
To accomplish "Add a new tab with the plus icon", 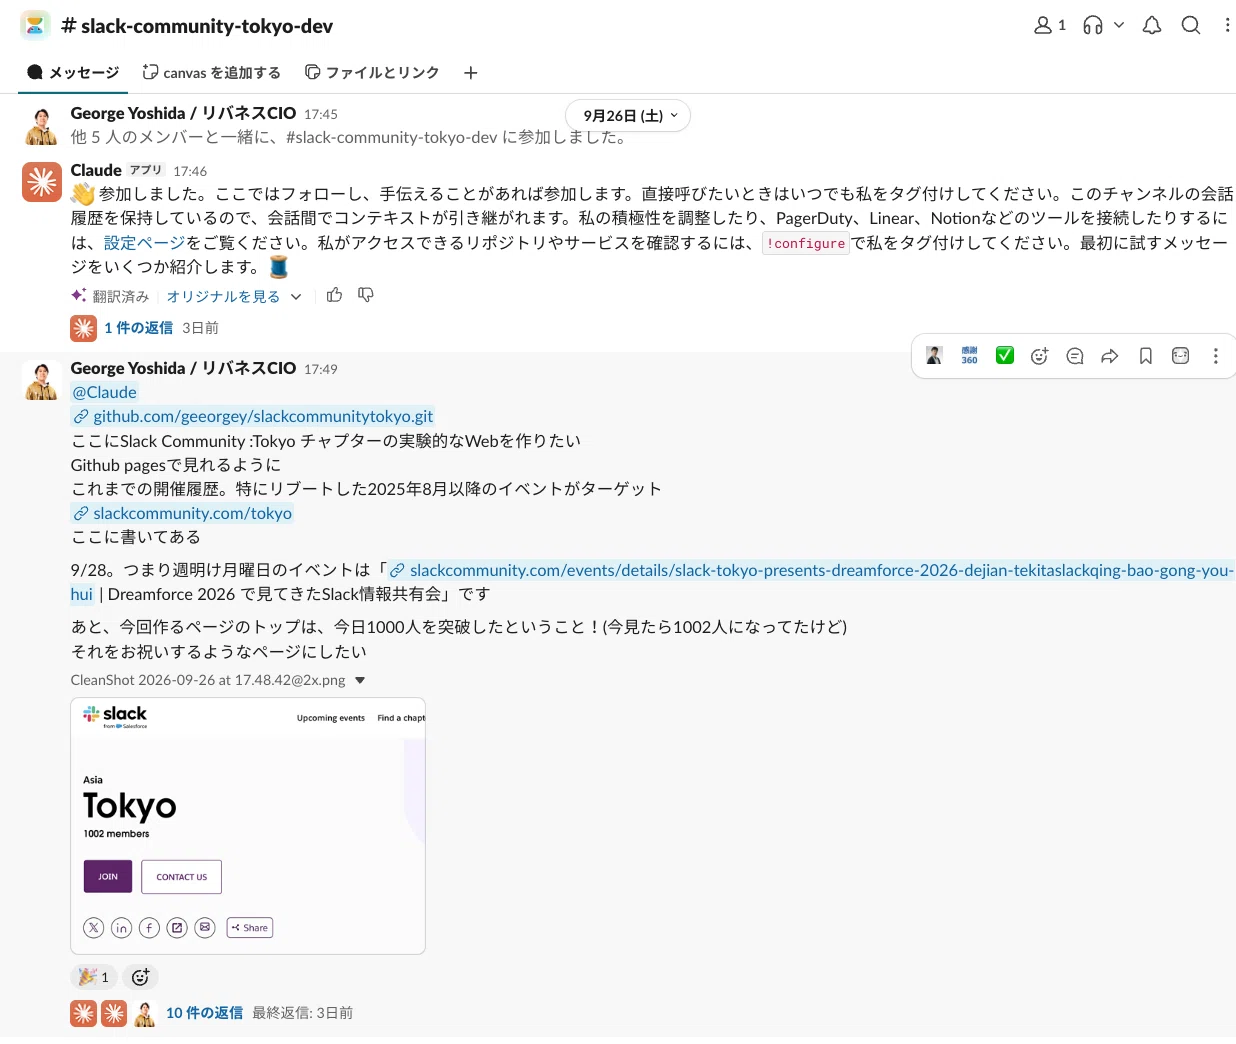I will pos(471,72).
